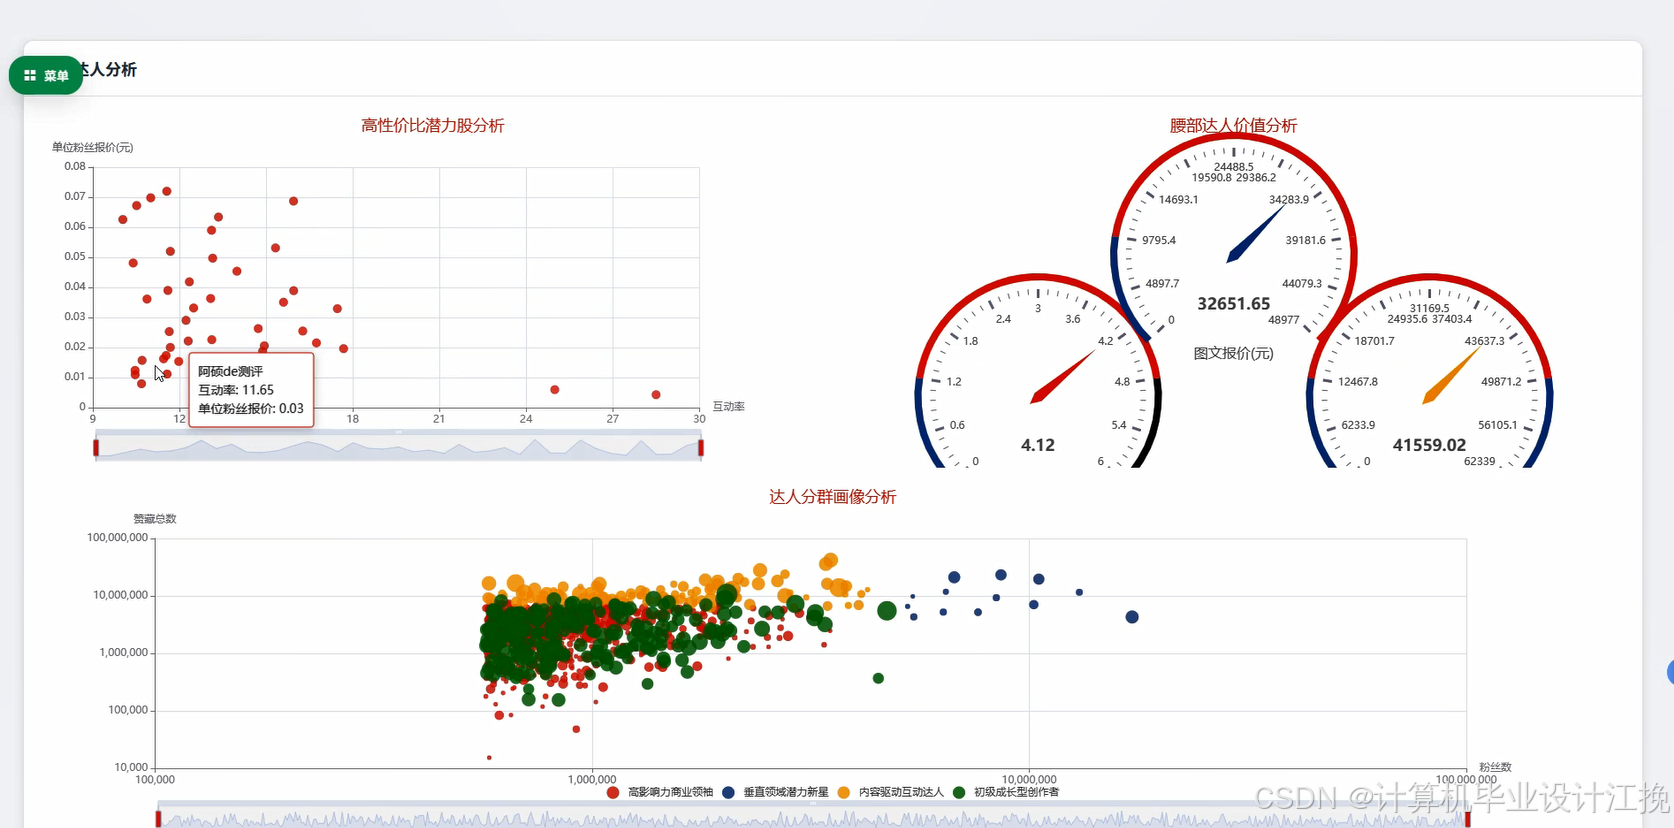Click the highest red scatter point above 0.07
1674x828 pixels.
pyautogui.click(x=167, y=191)
